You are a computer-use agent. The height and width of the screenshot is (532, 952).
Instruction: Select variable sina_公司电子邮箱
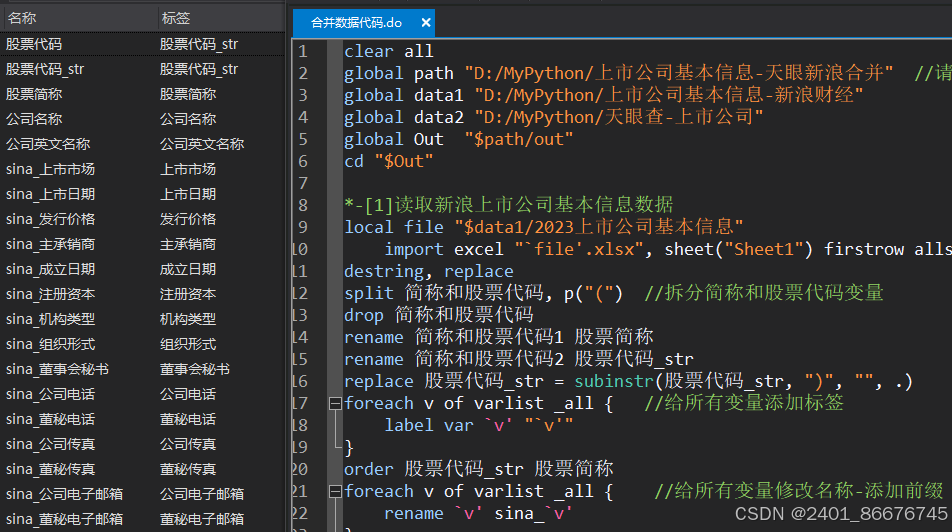tap(64, 494)
